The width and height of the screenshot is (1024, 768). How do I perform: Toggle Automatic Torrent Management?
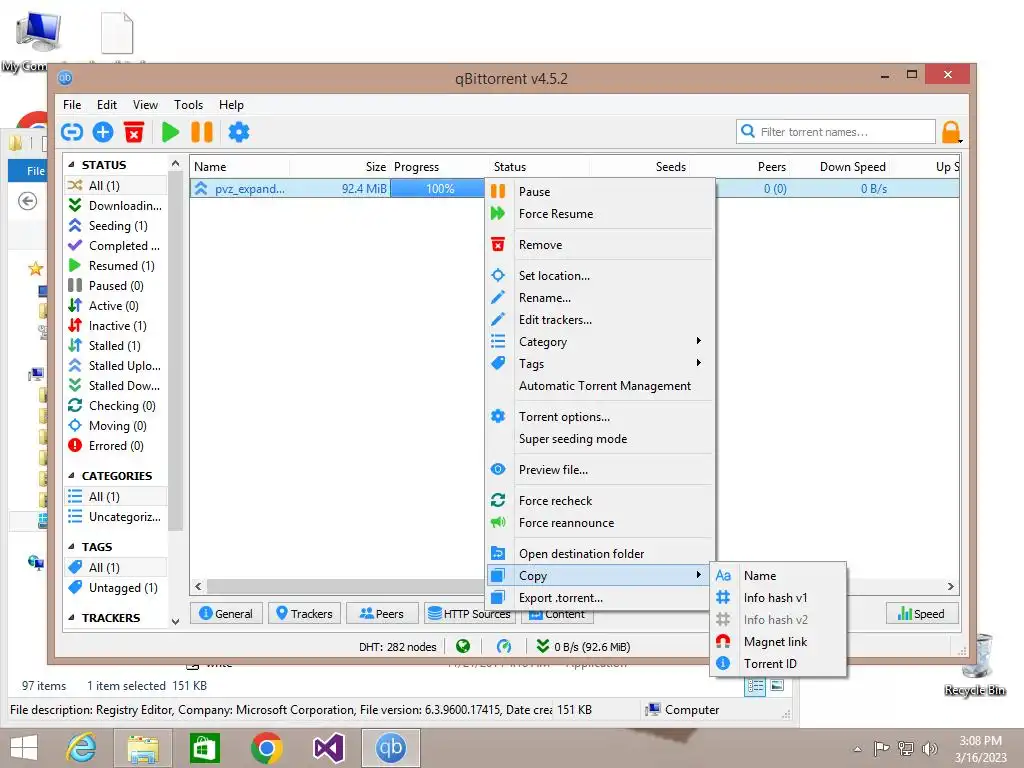(x=601, y=386)
